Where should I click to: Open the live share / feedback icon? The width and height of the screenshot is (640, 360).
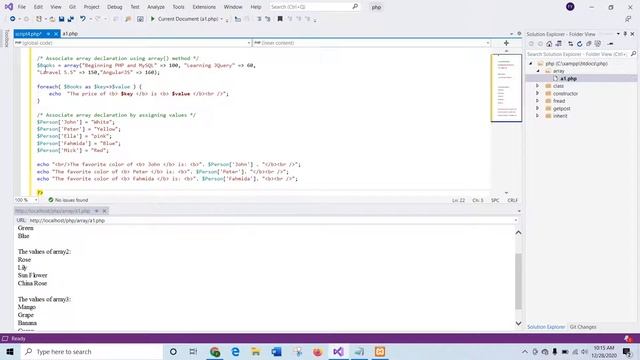628,19
